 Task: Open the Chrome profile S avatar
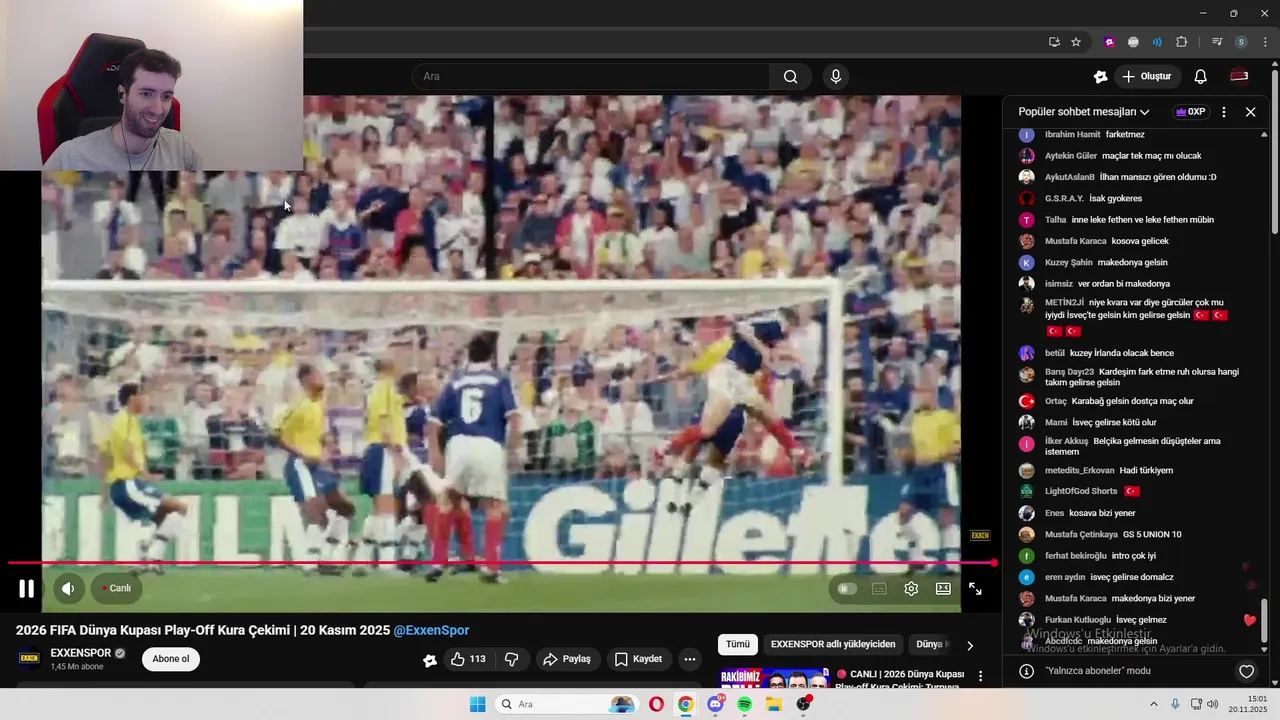click(x=1241, y=42)
